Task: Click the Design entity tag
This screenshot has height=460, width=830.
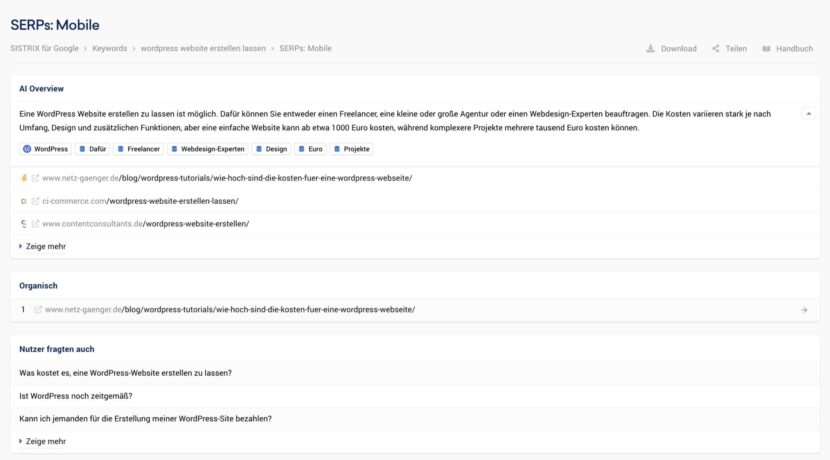Action: click(271, 149)
